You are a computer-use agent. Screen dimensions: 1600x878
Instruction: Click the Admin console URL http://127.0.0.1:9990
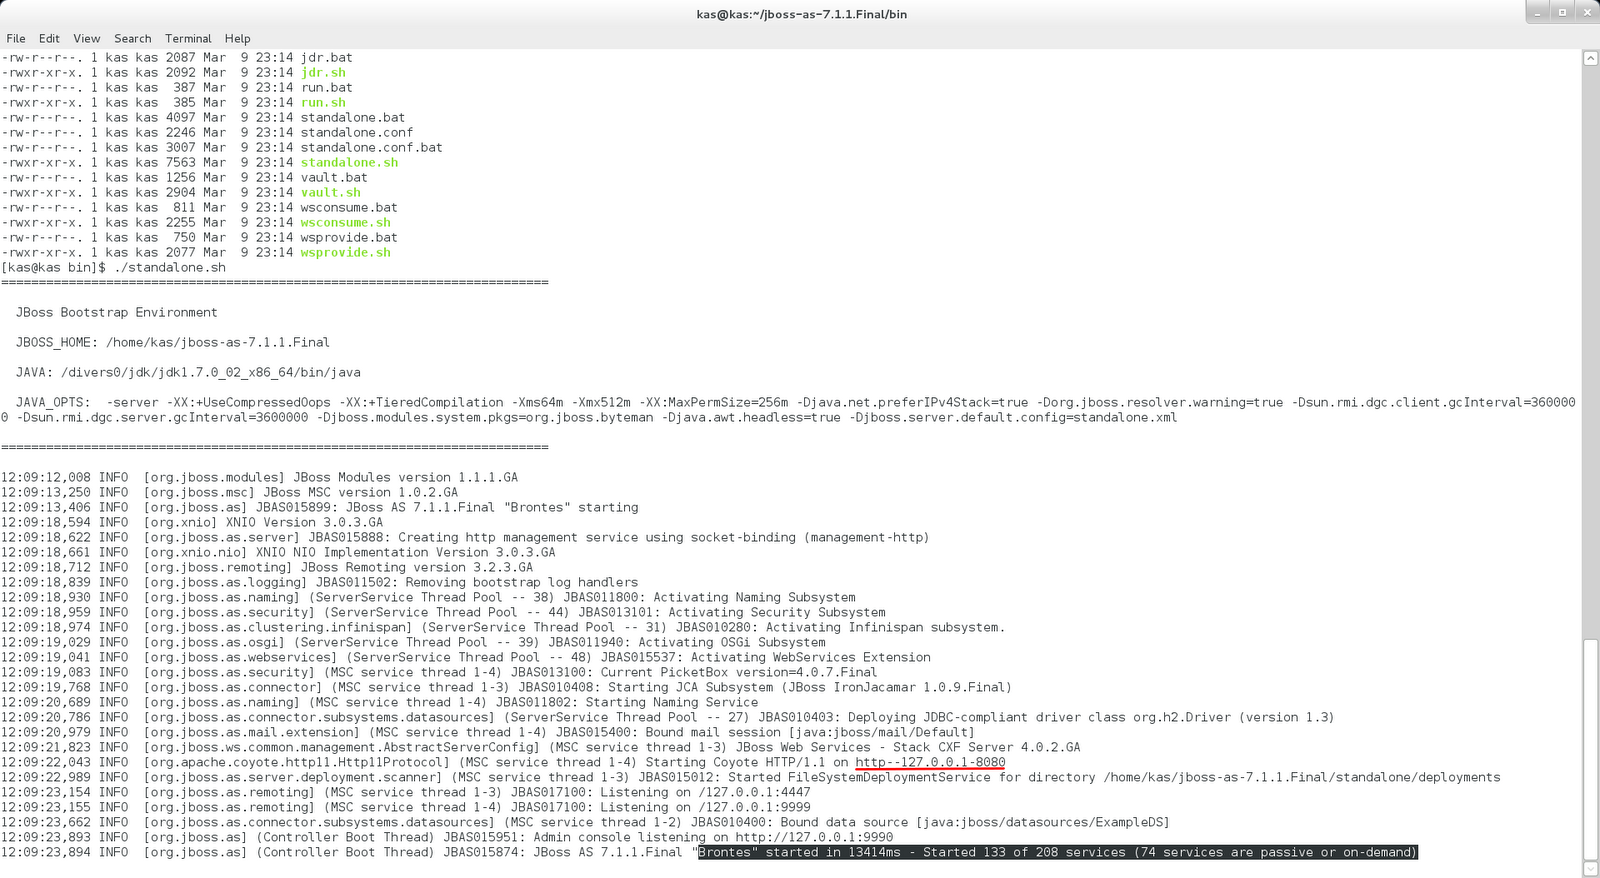pos(814,837)
